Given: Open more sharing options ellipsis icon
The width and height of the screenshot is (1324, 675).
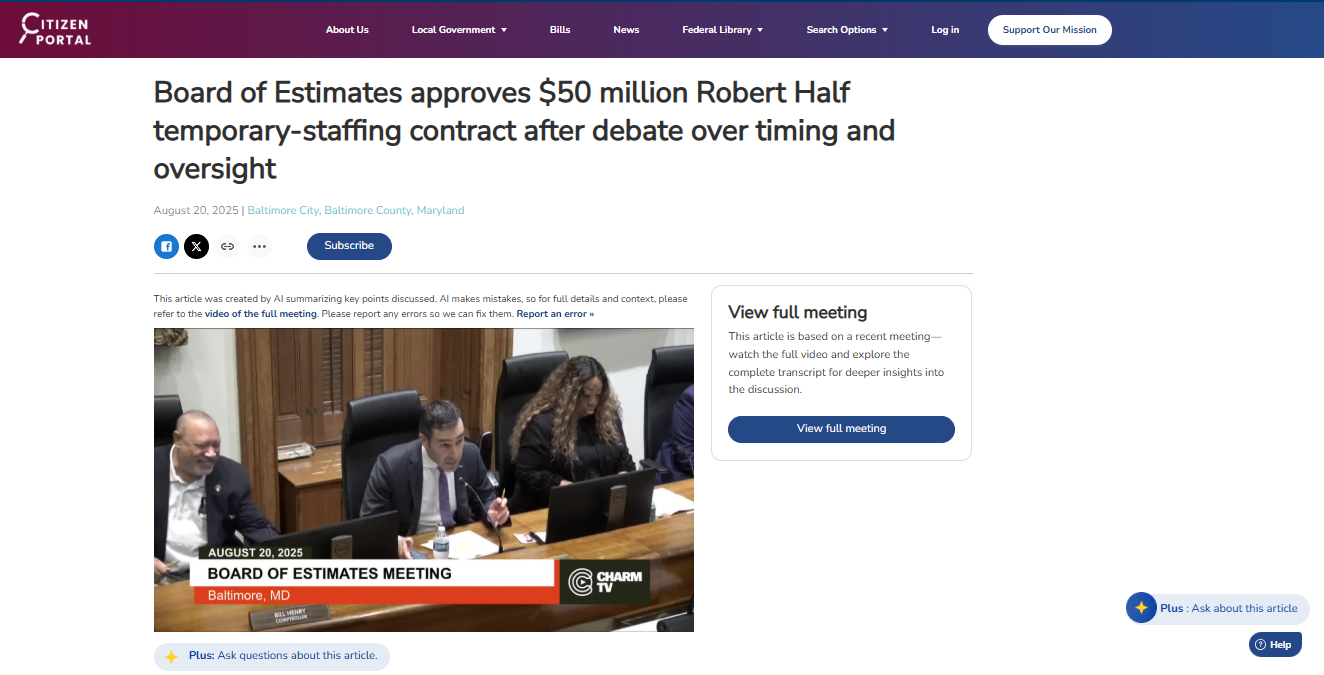Looking at the screenshot, I should [259, 246].
